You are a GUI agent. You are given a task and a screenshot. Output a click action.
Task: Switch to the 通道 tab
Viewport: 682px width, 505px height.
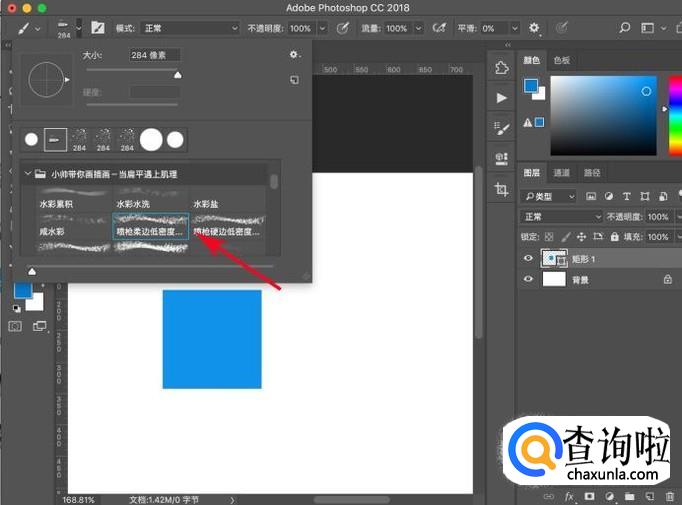[x=562, y=172]
